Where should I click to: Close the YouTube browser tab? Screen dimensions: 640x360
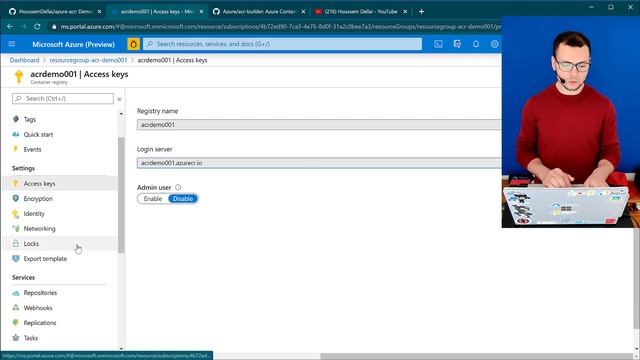point(405,11)
